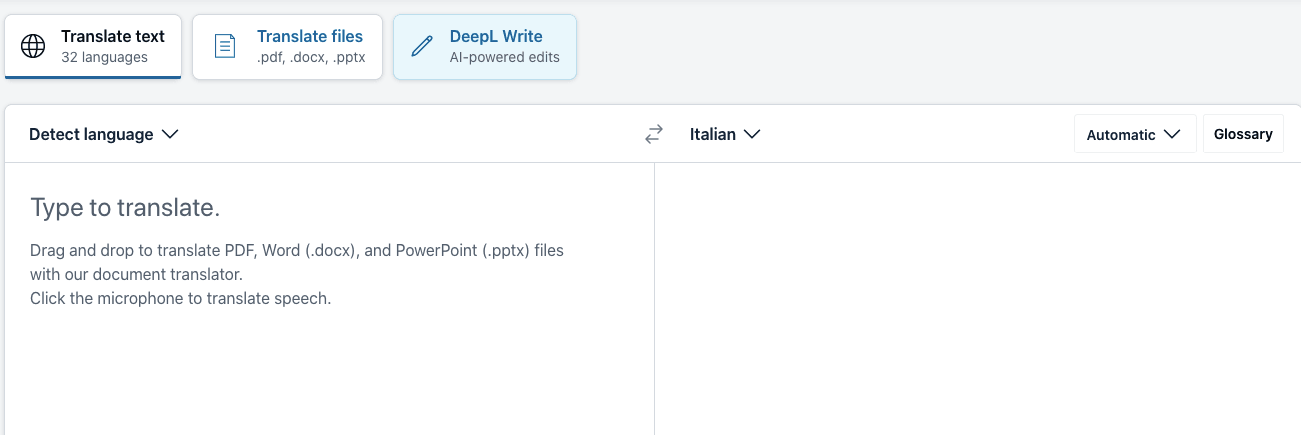The image size is (1301, 435).
Task: Click the empty translation output area
Action: click(978, 299)
